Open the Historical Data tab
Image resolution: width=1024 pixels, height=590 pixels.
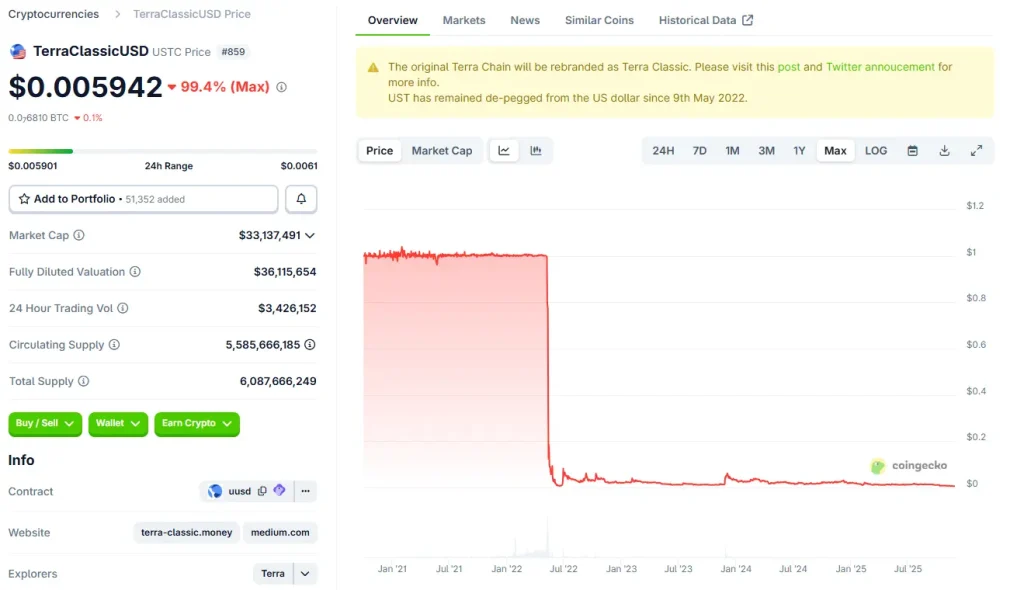[x=698, y=19]
